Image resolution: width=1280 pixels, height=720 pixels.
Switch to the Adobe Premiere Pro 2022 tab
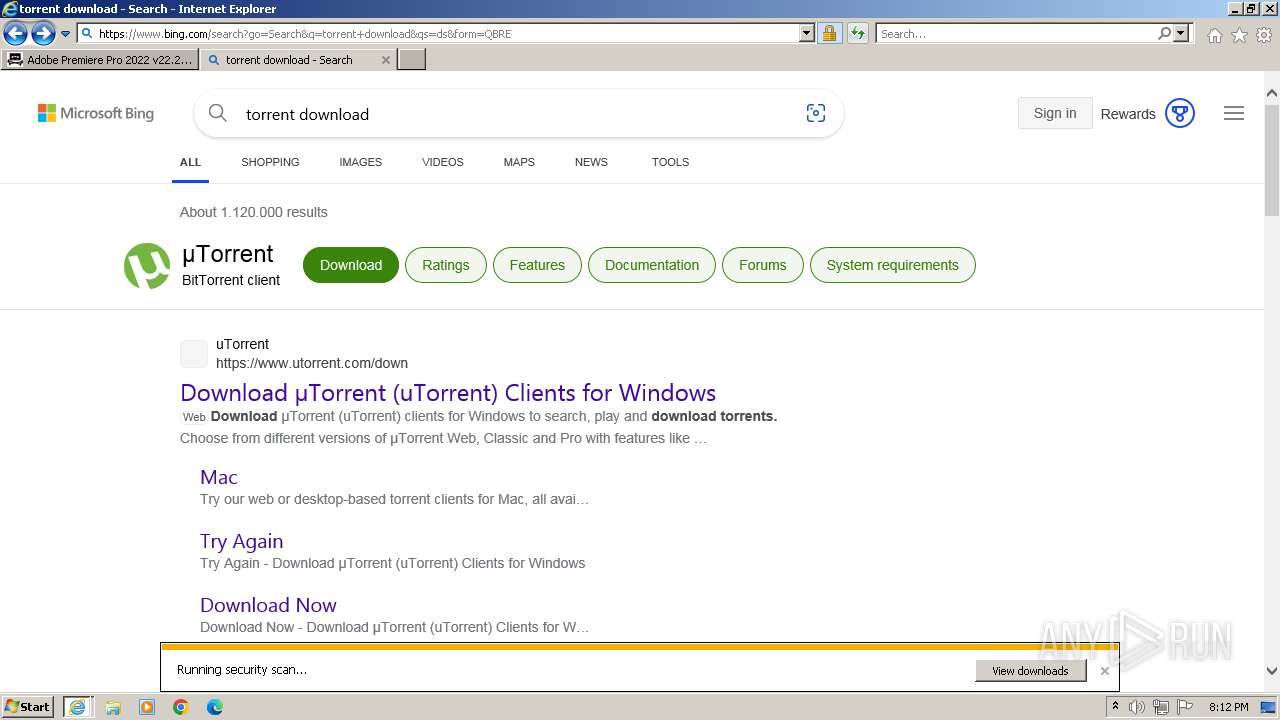pyautogui.click(x=100, y=60)
